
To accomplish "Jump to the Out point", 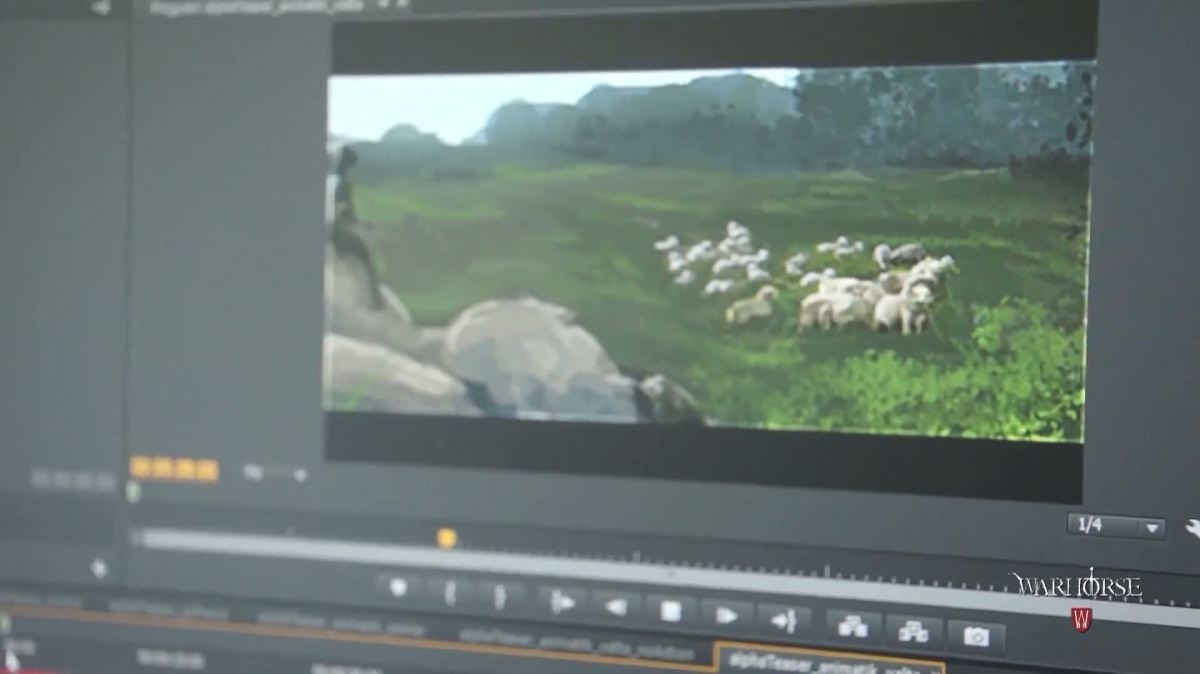I will coord(784,620).
